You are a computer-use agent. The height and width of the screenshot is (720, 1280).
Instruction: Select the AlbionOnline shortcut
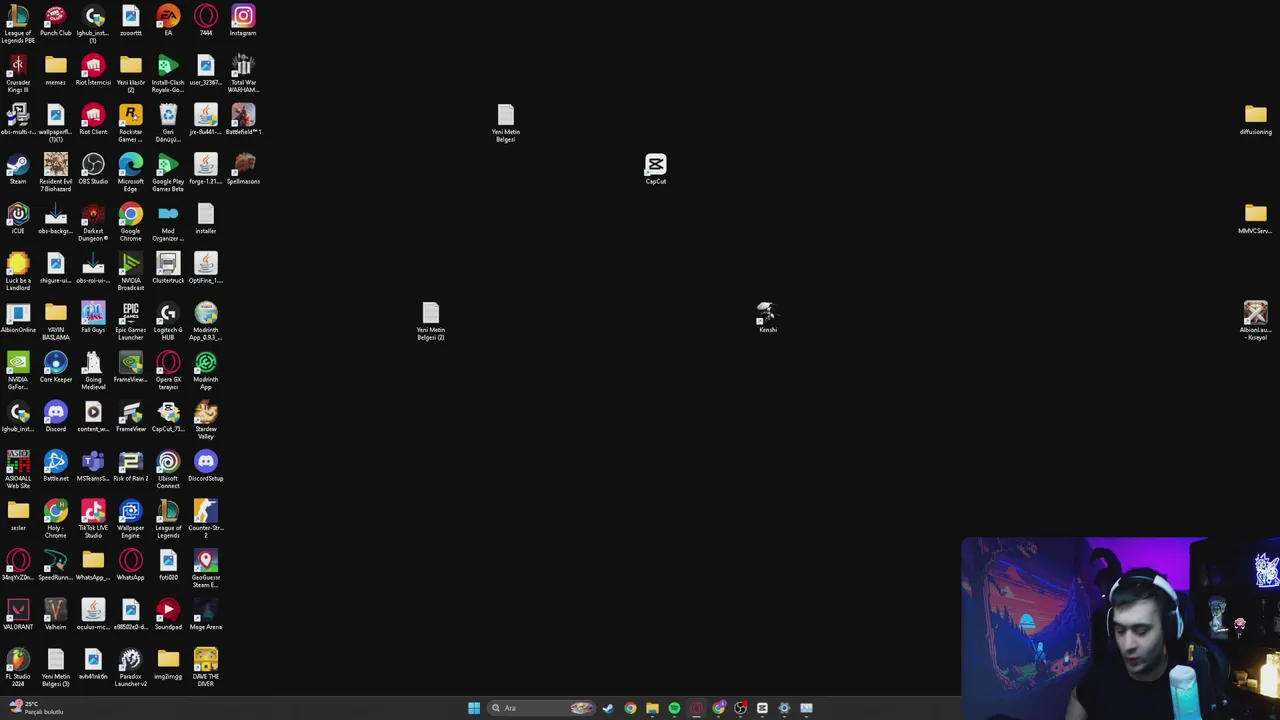pos(18,317)
